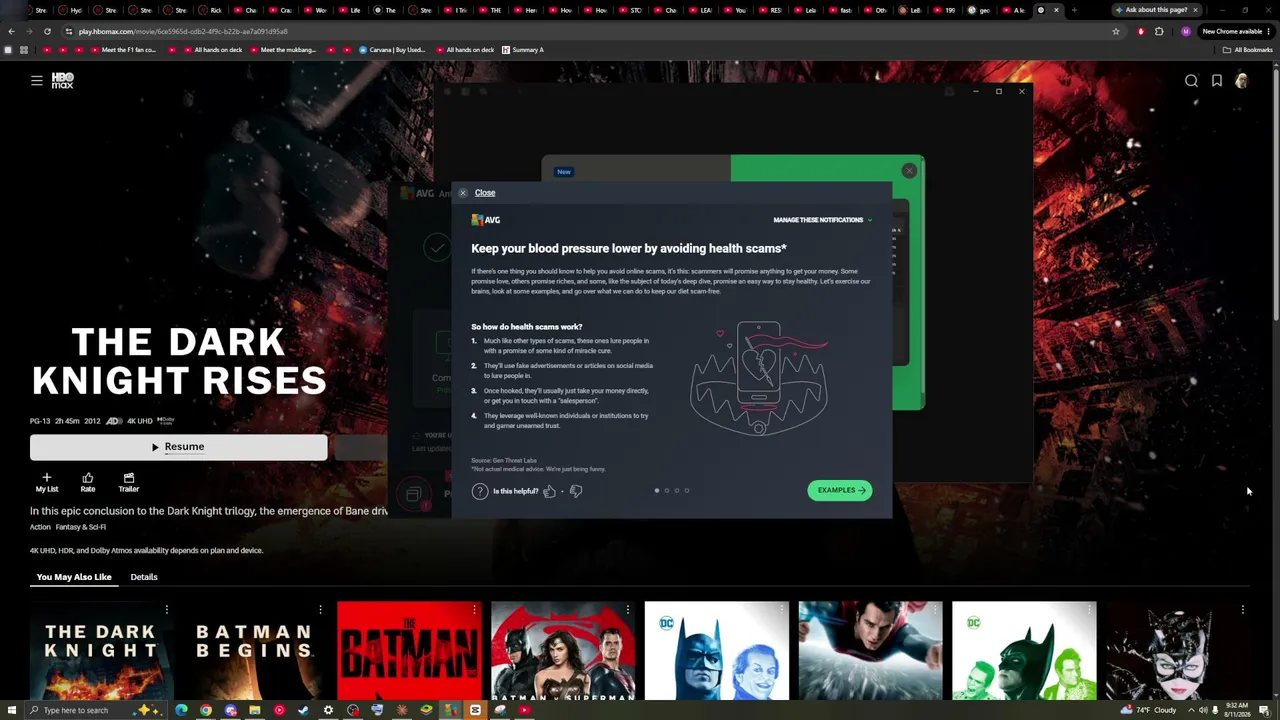Open the Chrome apps grid shortcut
1280x720 pixels.
(x=23, y=50)
